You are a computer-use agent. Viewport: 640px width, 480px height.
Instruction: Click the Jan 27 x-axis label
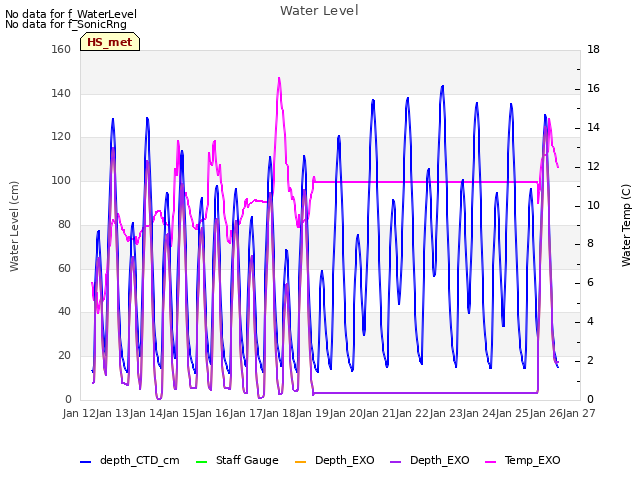579,413
